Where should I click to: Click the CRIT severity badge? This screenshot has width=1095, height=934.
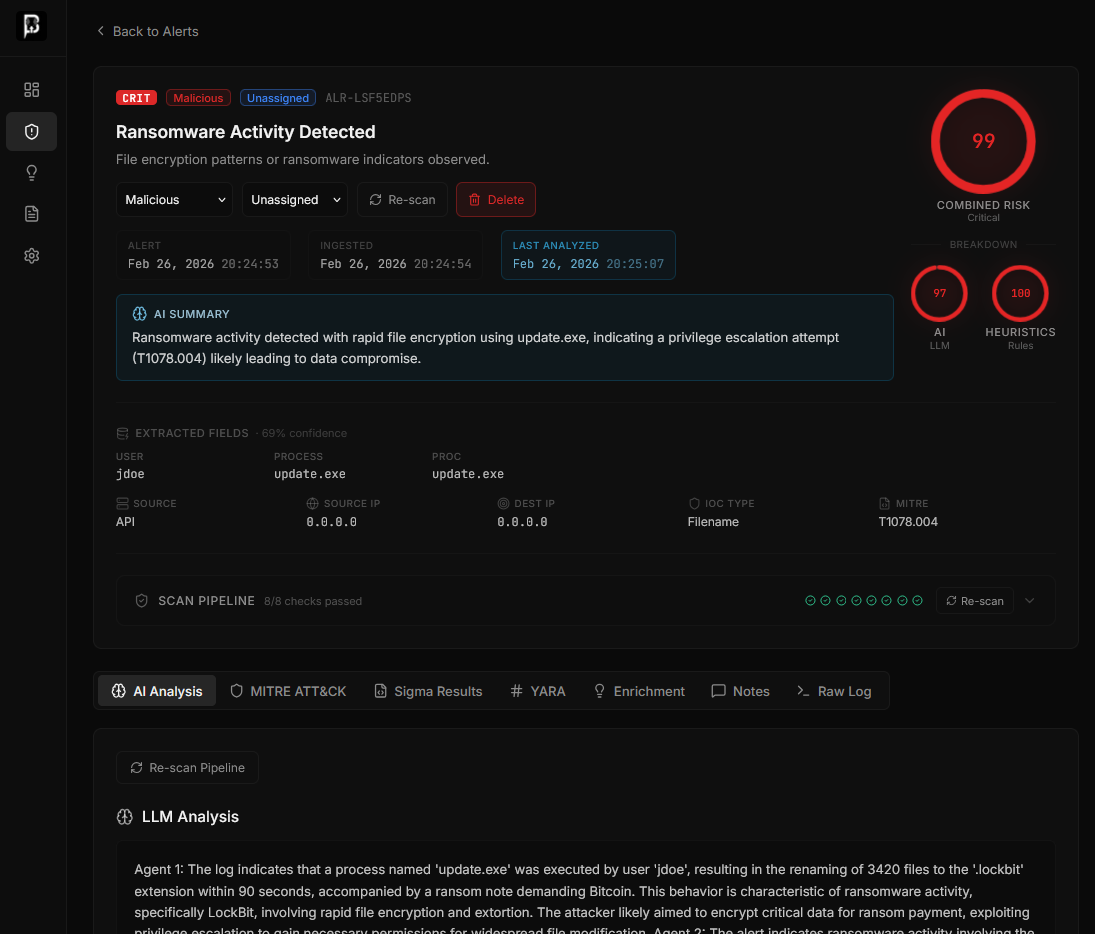click(x=136, y=98)
